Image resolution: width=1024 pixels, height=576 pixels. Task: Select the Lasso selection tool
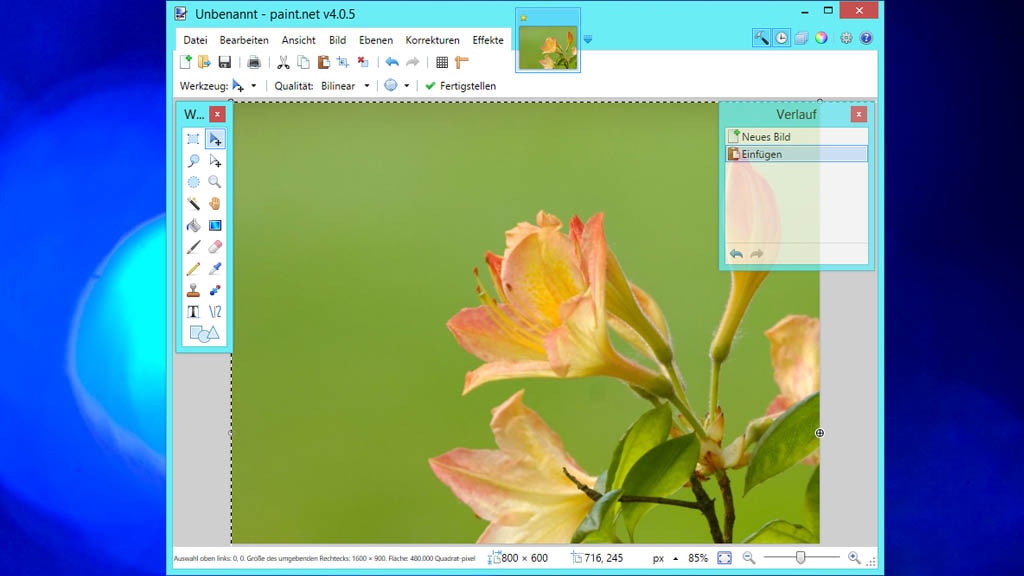(193, 160)
